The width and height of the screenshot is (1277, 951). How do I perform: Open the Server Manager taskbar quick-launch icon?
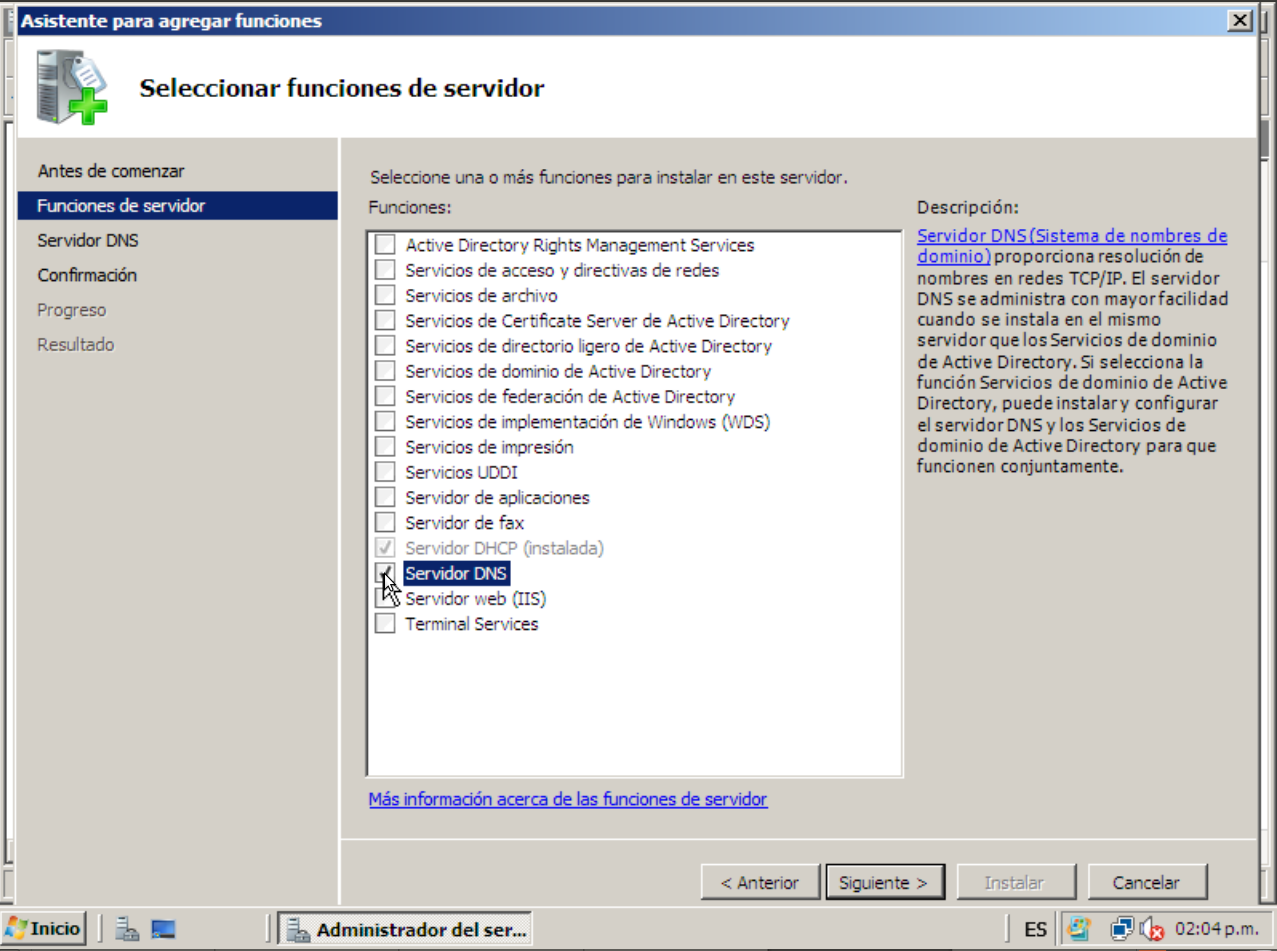tap(127, 930)
